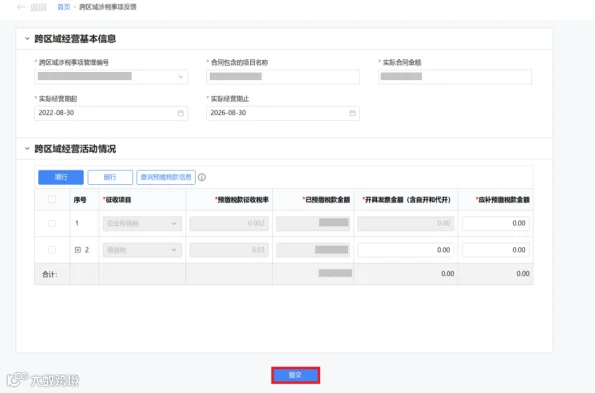595x393 pixels.
Task: Click the 合同包含的项目名称 input field
Action: [283, 77]
